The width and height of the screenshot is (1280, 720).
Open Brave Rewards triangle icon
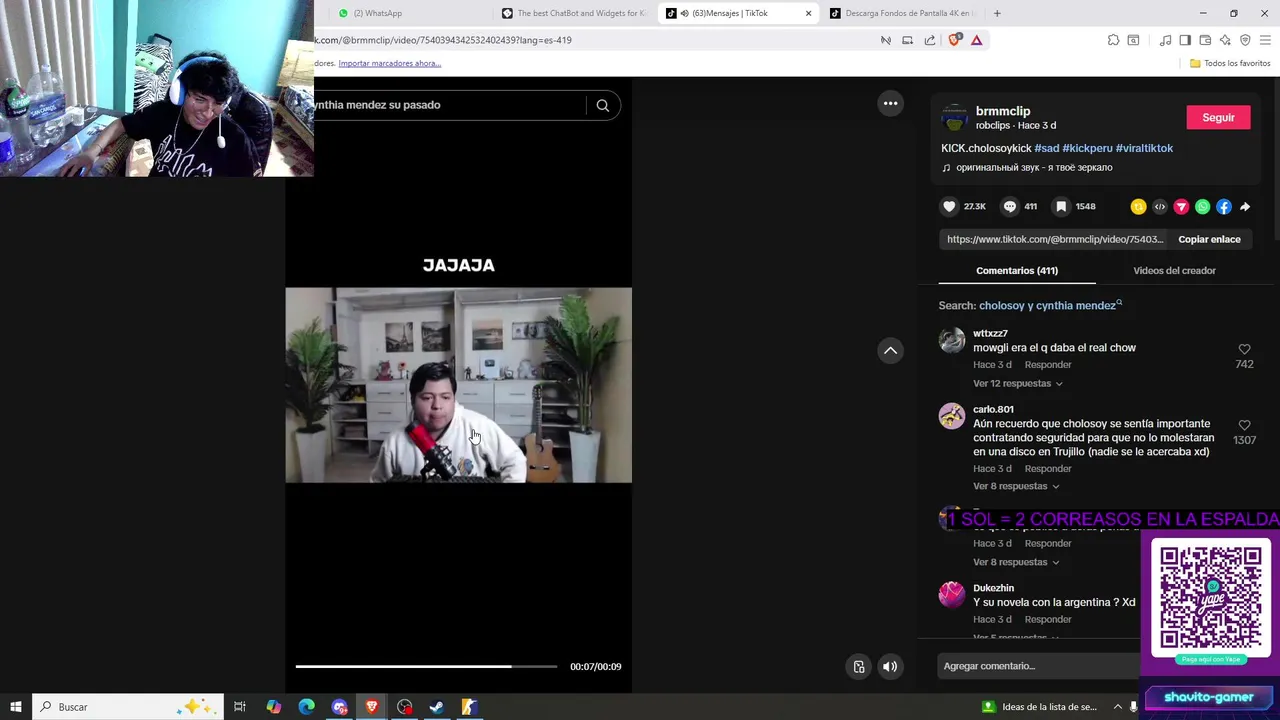(x=976, y=40)
